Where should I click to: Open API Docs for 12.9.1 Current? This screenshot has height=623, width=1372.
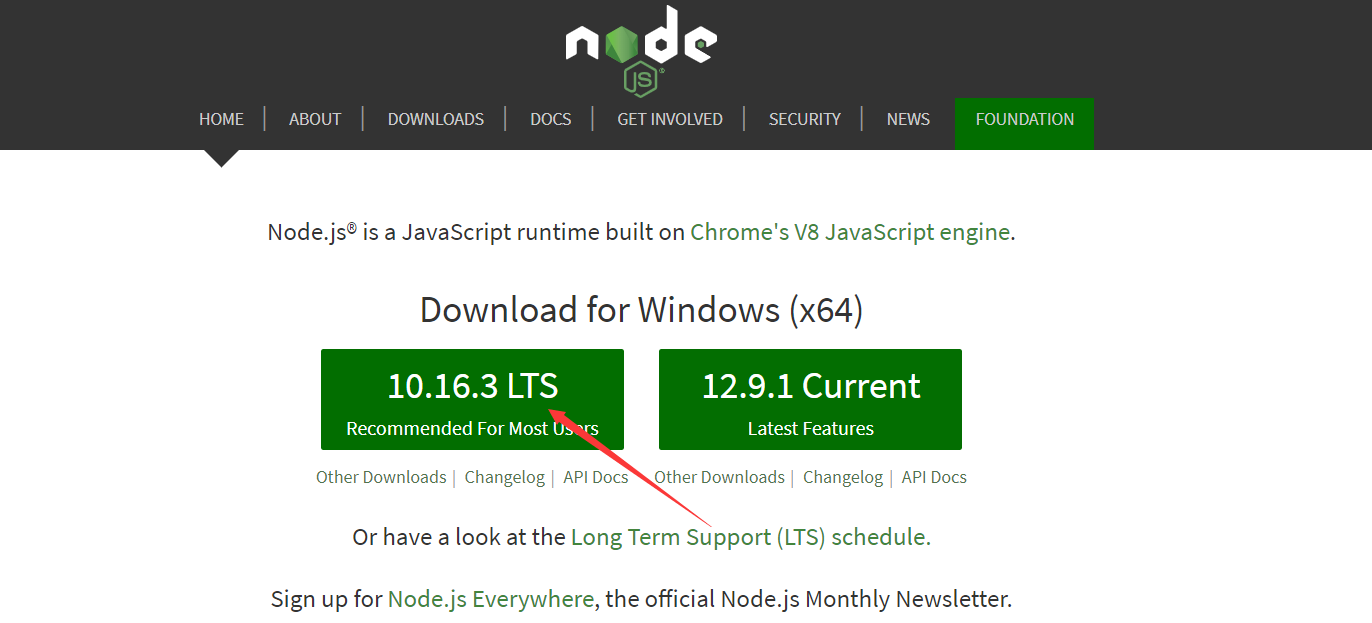[934, 477]
